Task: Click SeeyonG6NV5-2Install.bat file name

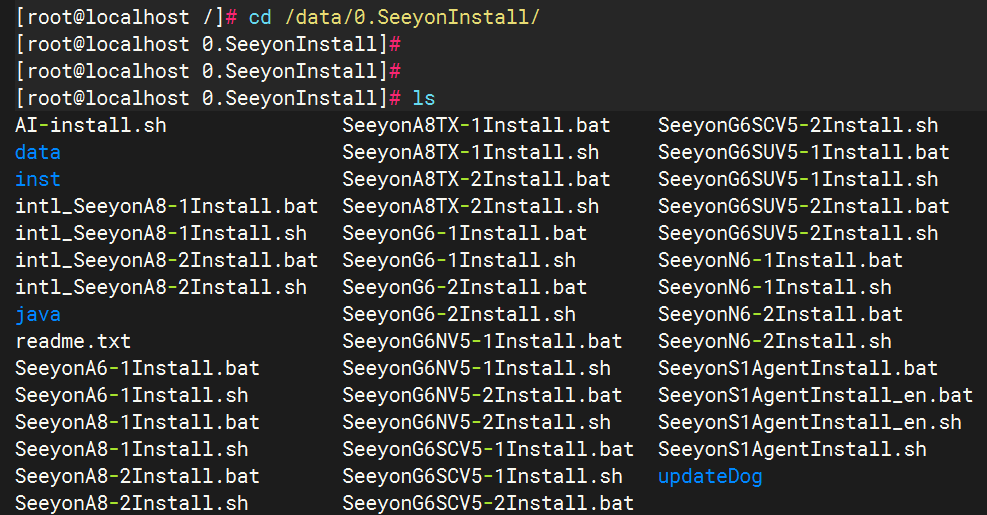Action: coord(482,396)
